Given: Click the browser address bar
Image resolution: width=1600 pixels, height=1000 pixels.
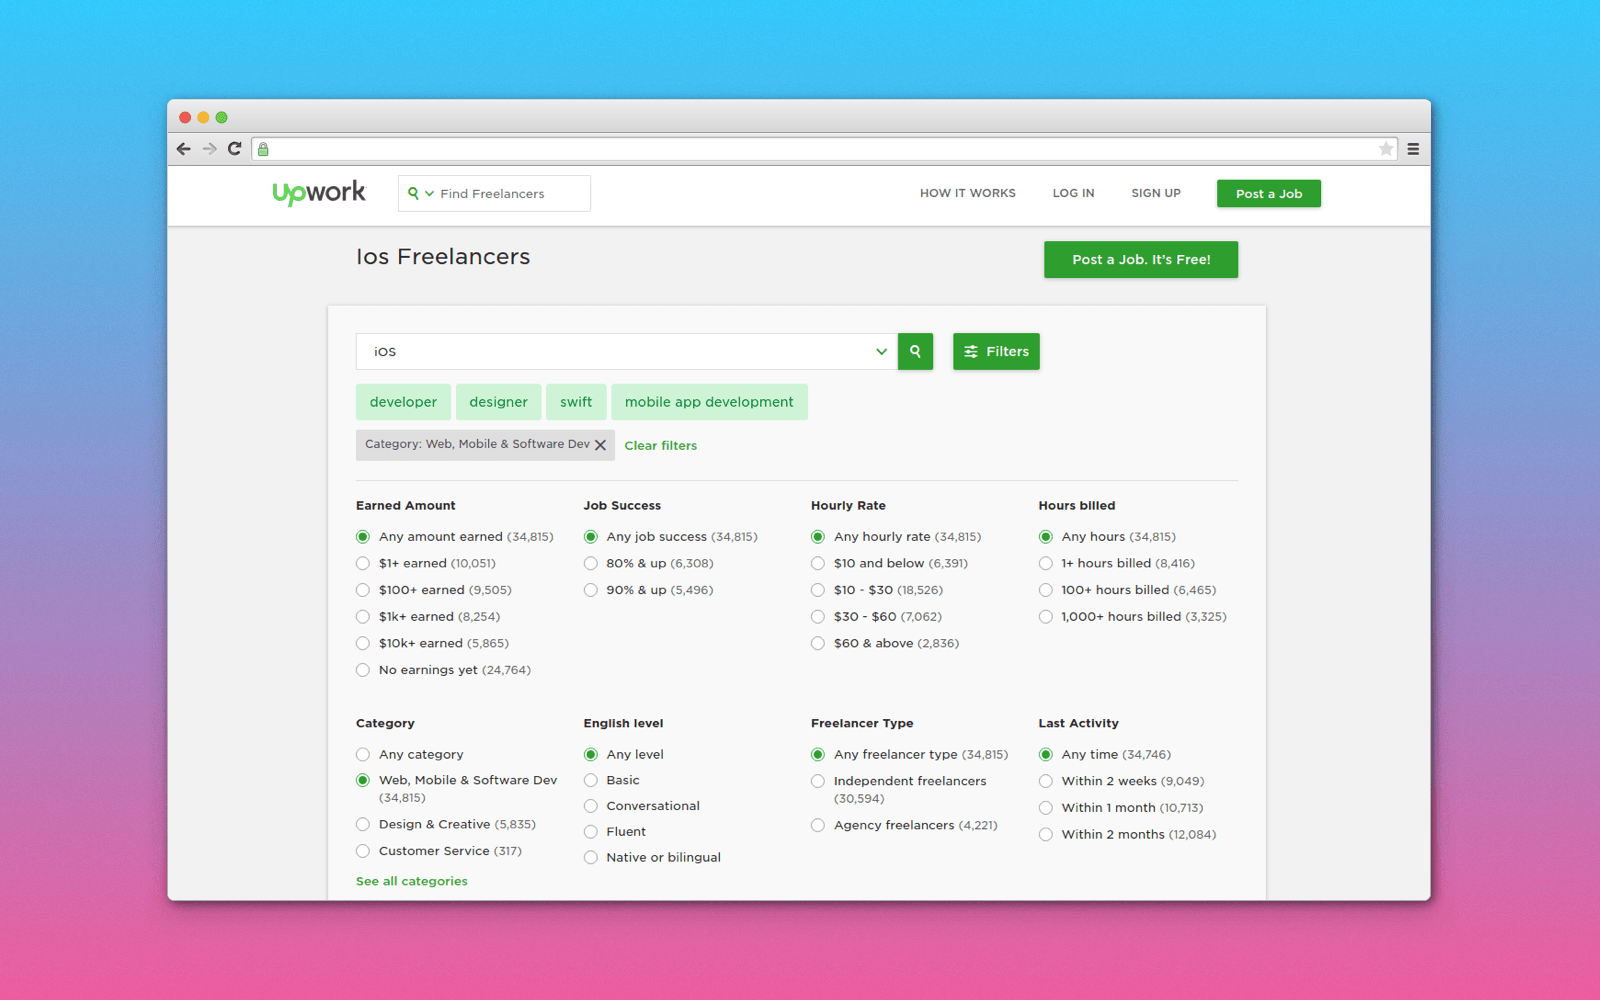Looking at the screenshot, I should pyautogui.click(x=824, y=149).
